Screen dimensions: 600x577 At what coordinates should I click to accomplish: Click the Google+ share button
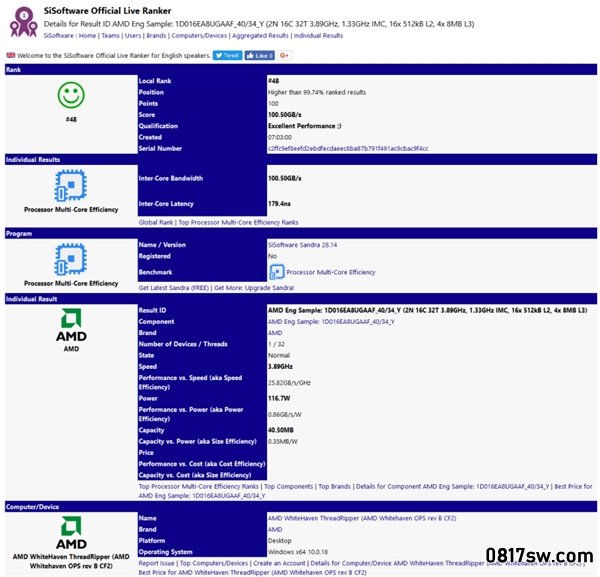coord(284,55)
